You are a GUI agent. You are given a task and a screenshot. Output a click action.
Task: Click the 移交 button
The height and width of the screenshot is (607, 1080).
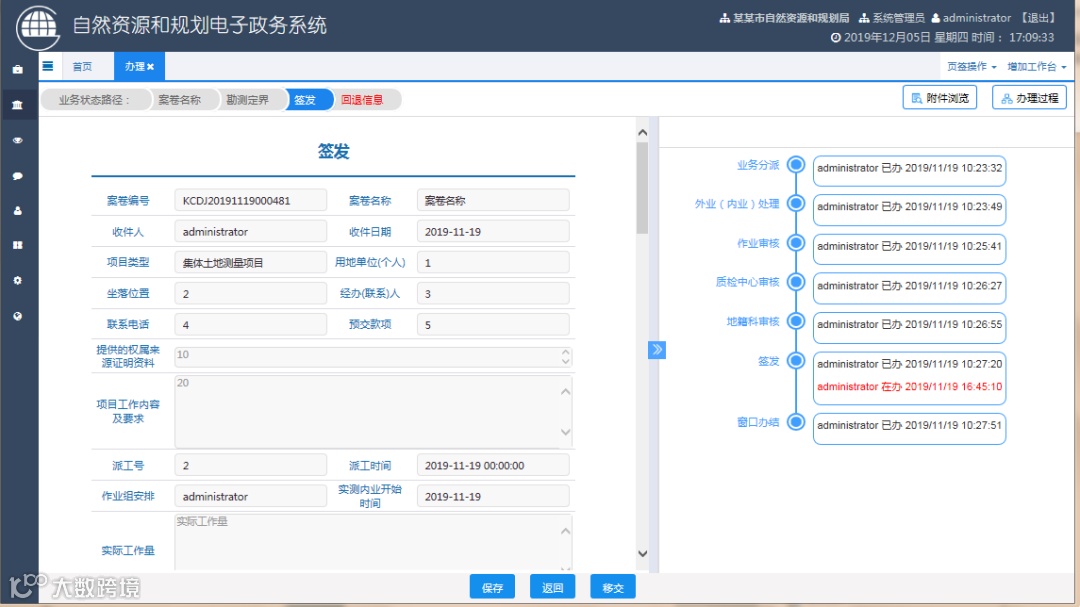pyautogui.click(x=613, y=587)
